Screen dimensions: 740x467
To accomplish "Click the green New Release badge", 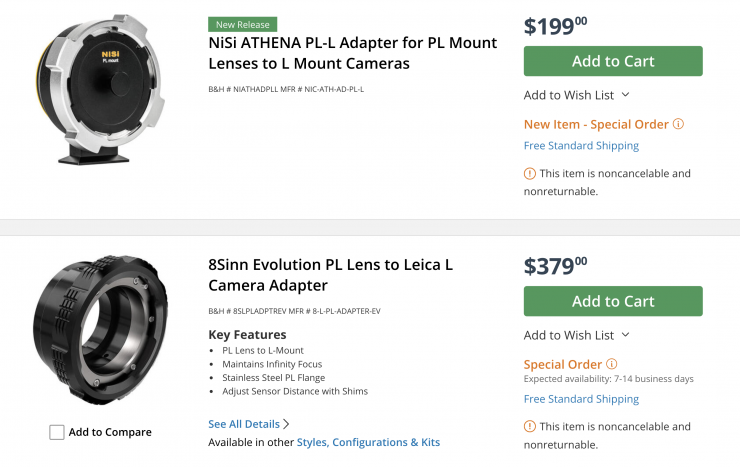I will [x=243, y=24].
